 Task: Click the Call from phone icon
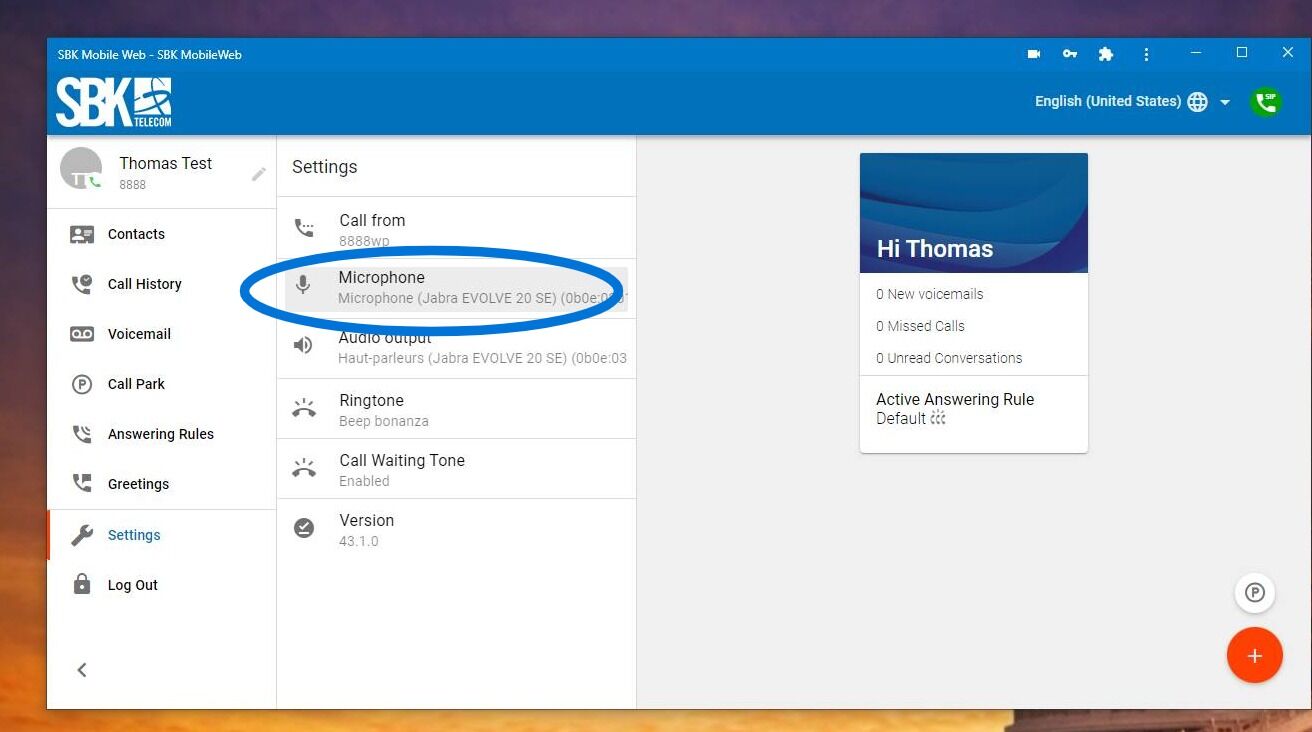click(x=304, y=229)
